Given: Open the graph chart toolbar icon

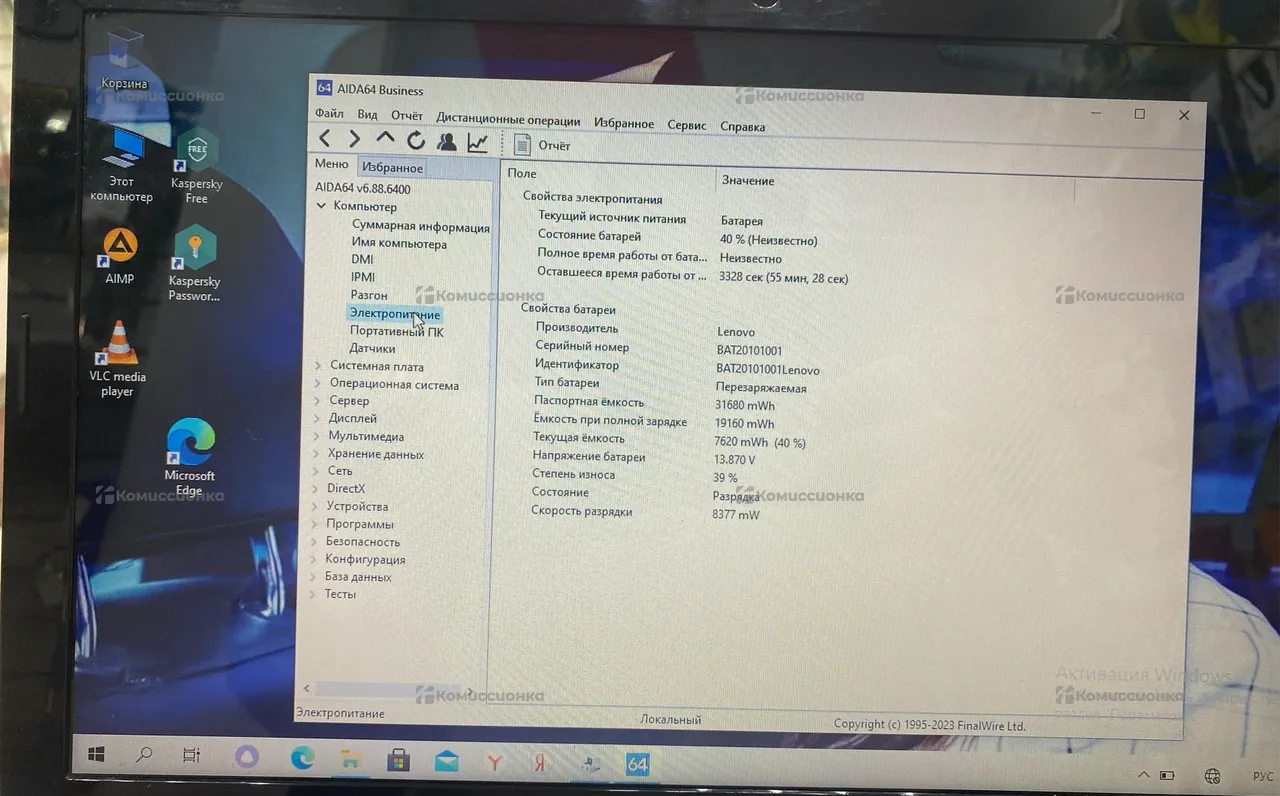Looking at the screenshot, I should click(x=478, y=143).
